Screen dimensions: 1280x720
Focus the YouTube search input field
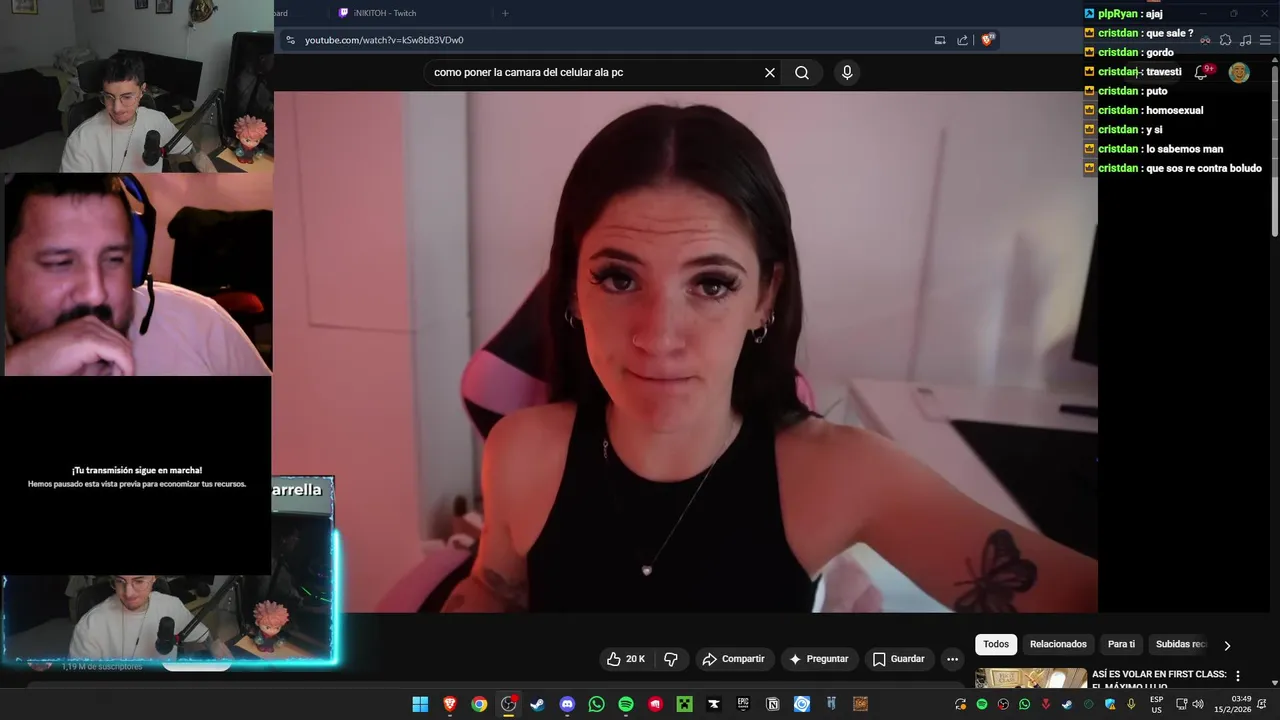pos(595,72)
